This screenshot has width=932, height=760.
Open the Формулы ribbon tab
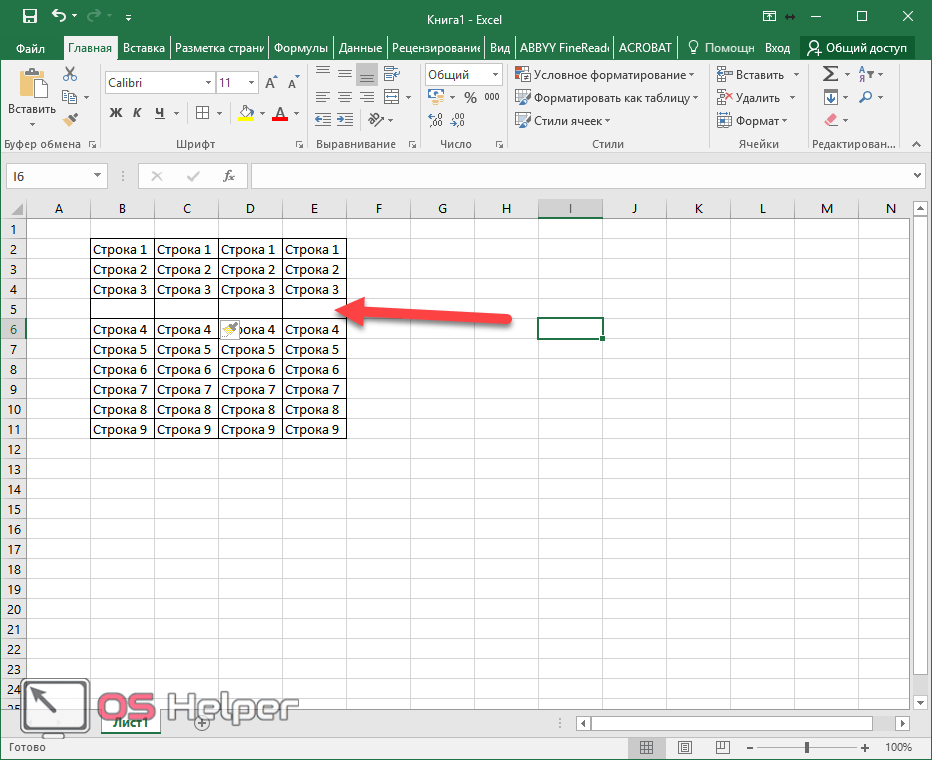[300, 47]
